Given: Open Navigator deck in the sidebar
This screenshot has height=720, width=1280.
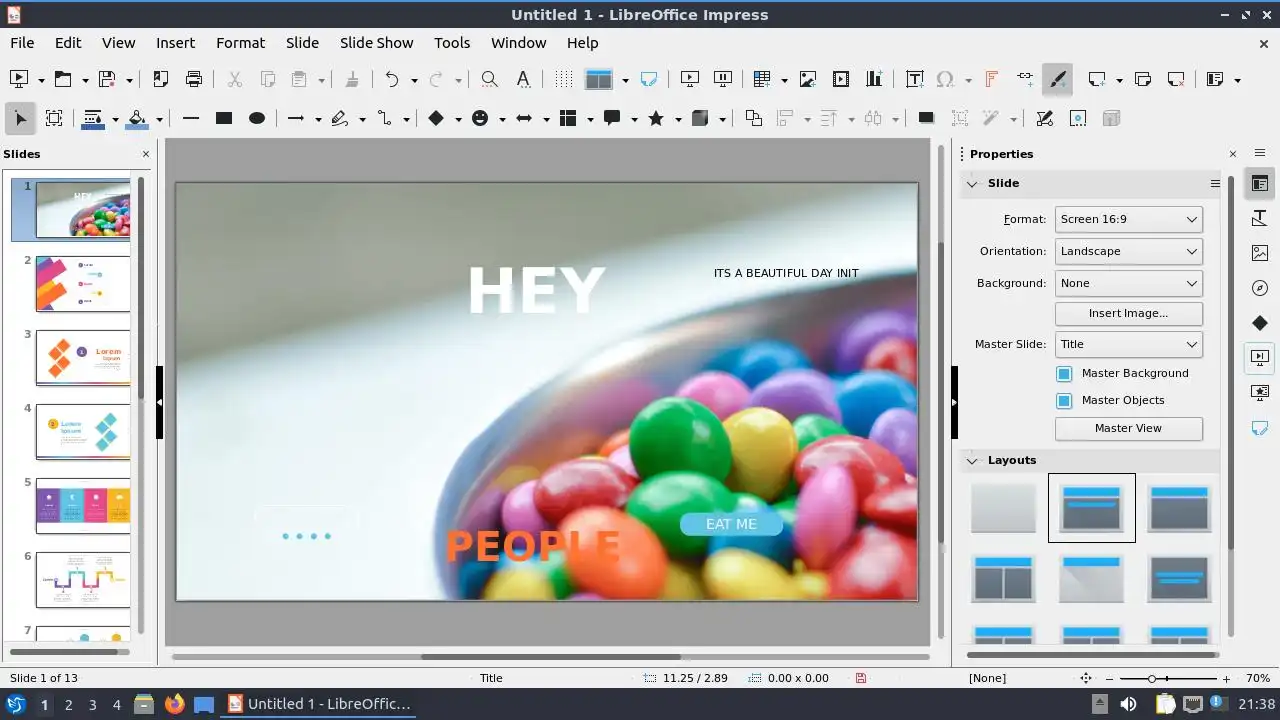Looking at the screenshot, I should 1260,288.
